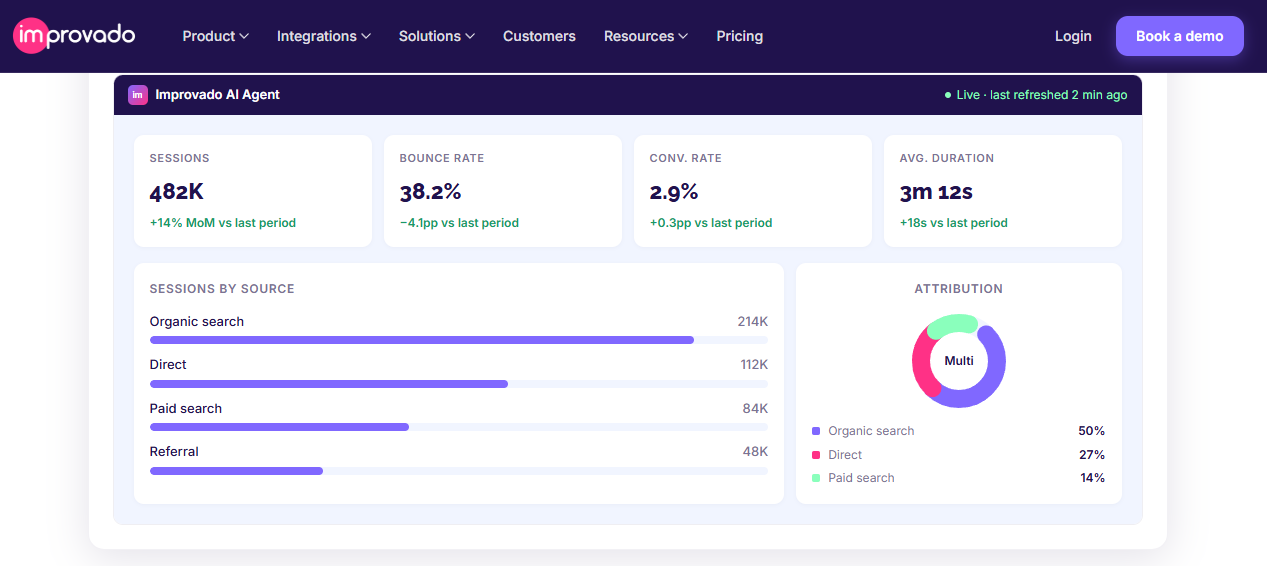This screenshot has height=566, width=1267.
Task: Click the Paid search progress bar
Action: (x=459, y=427)
